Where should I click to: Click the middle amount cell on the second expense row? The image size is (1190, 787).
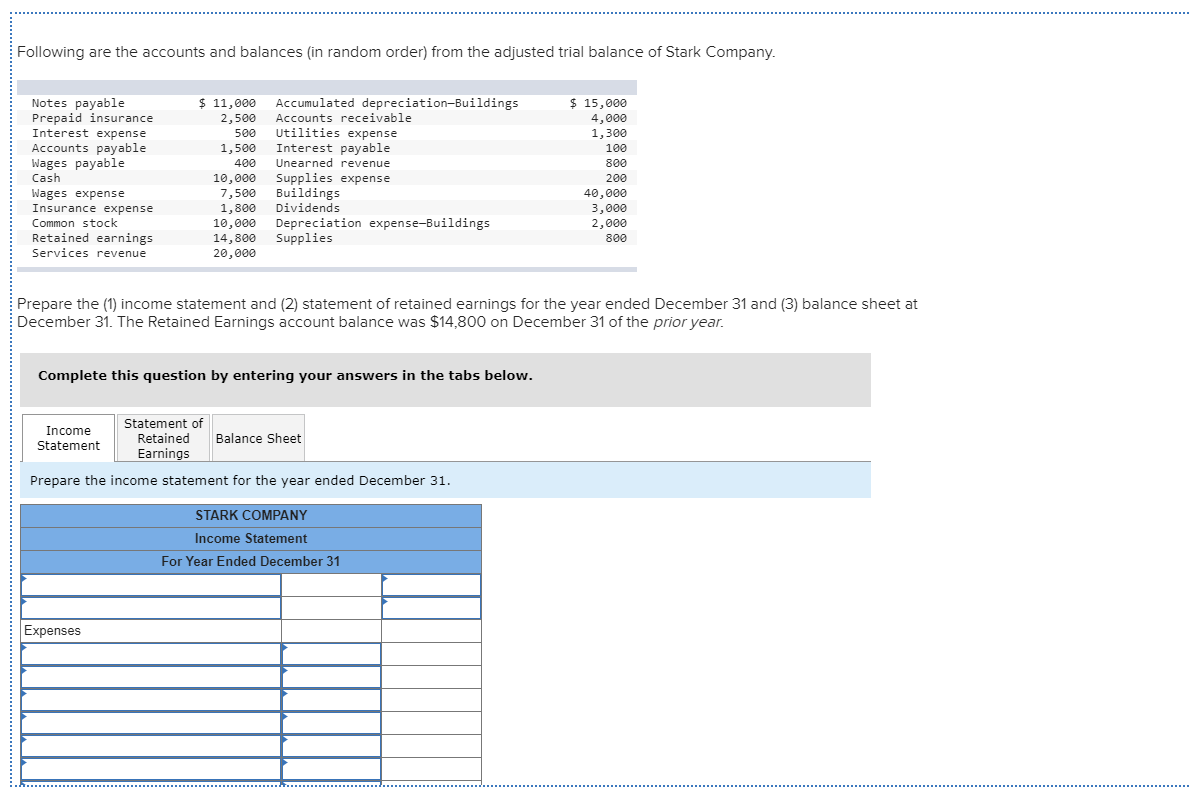[330, 676]
